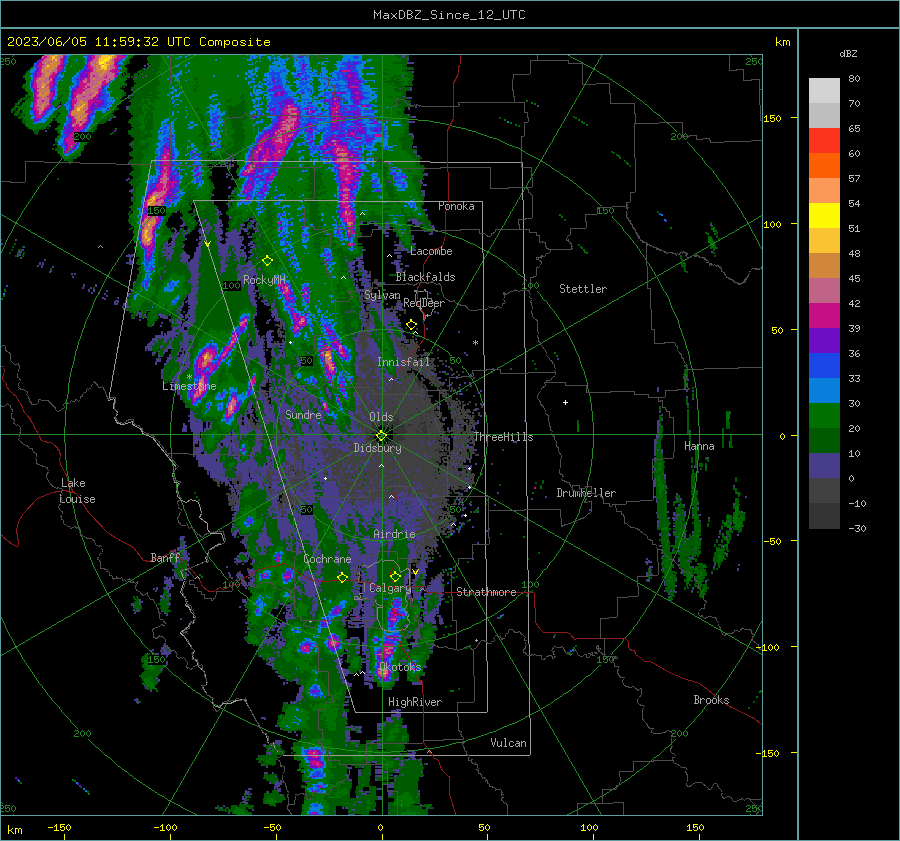Click the 80 value on the dBZ legend
900x841 pixels.
point(854,79)
